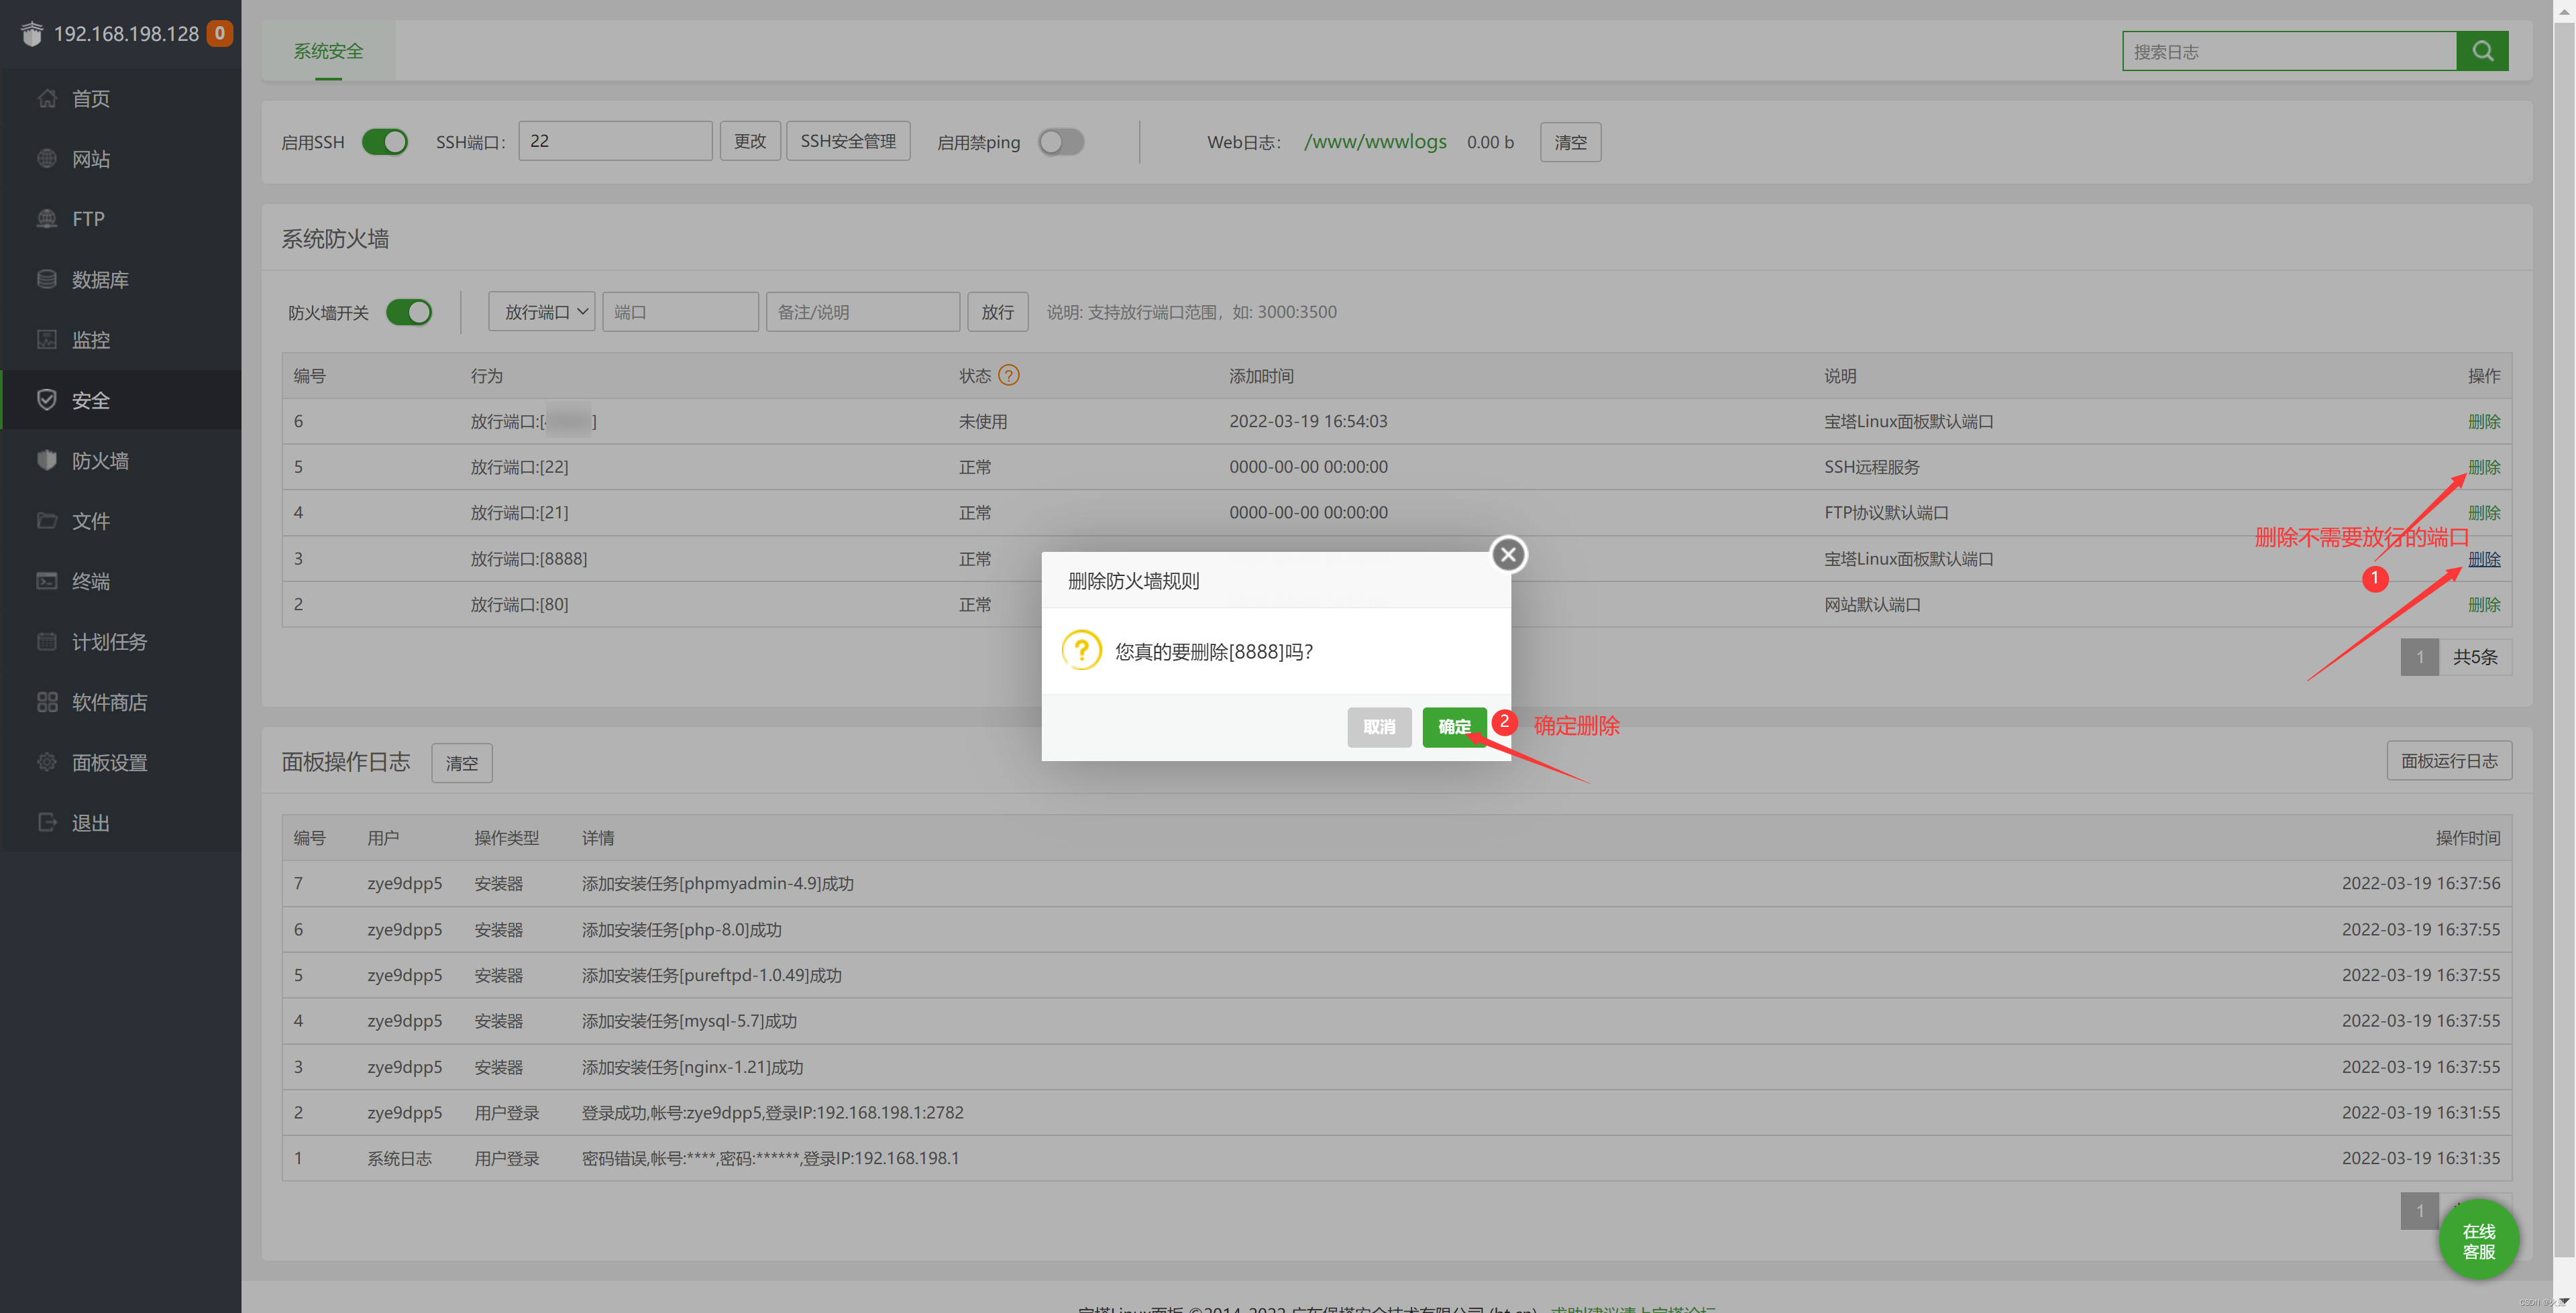This screenshot has width=2576, height=1313.
Task: Toggle the 启用禁ping switch
Action: coord(1061,142)
